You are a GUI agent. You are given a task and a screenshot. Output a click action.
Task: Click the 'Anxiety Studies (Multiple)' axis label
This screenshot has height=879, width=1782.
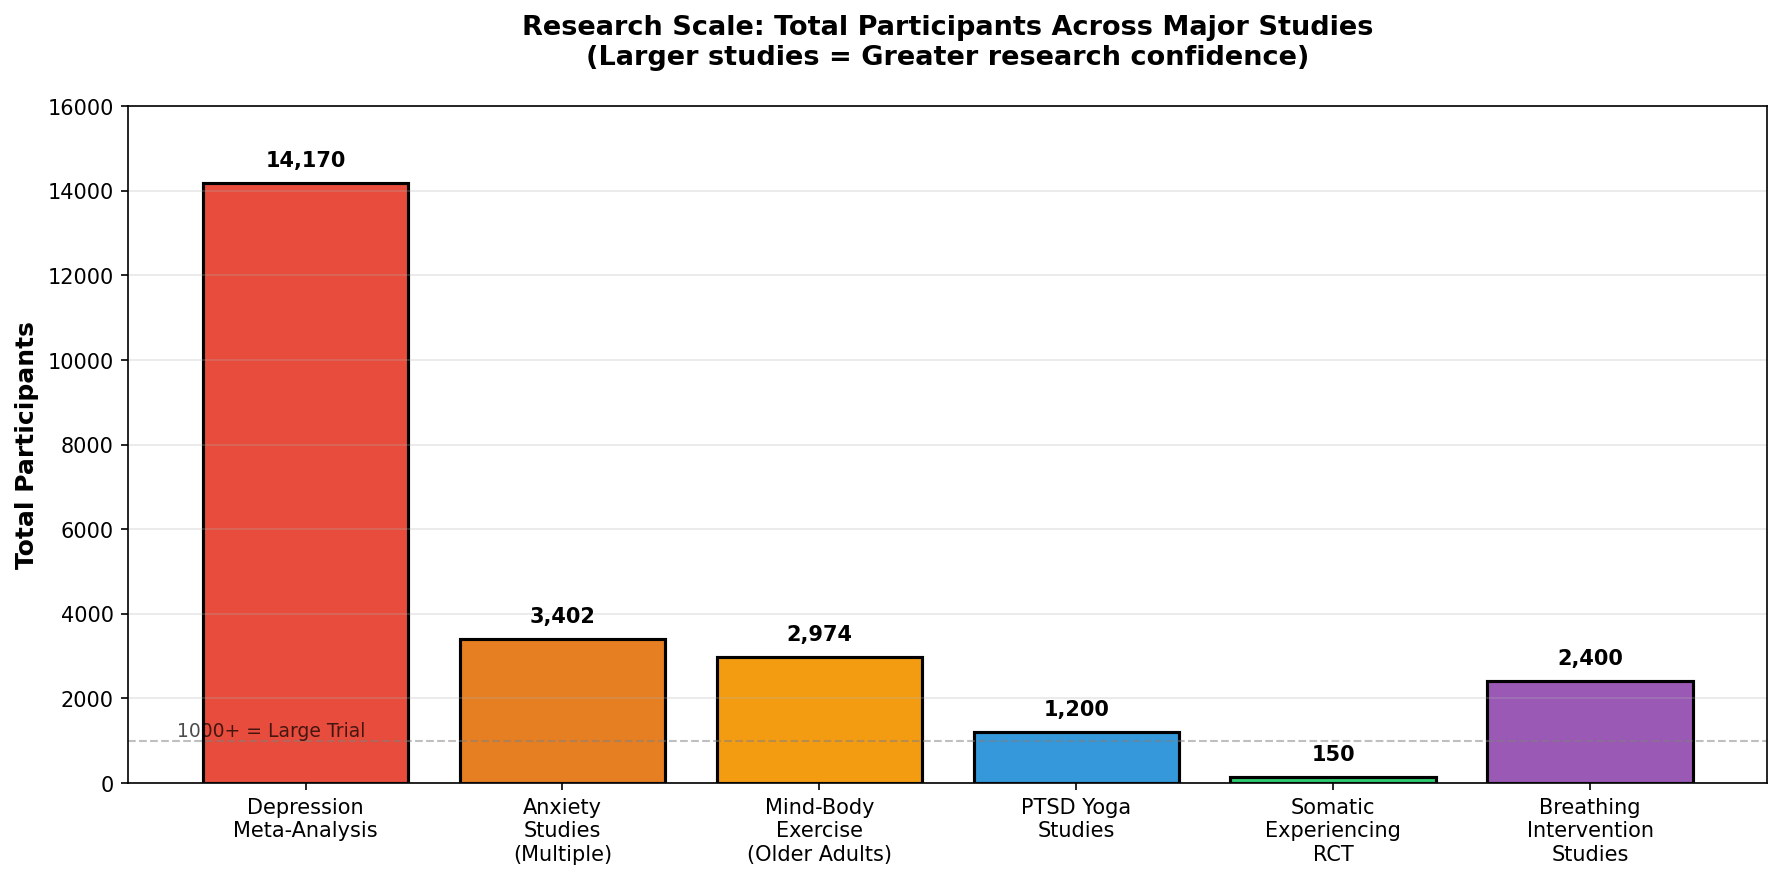563,830
